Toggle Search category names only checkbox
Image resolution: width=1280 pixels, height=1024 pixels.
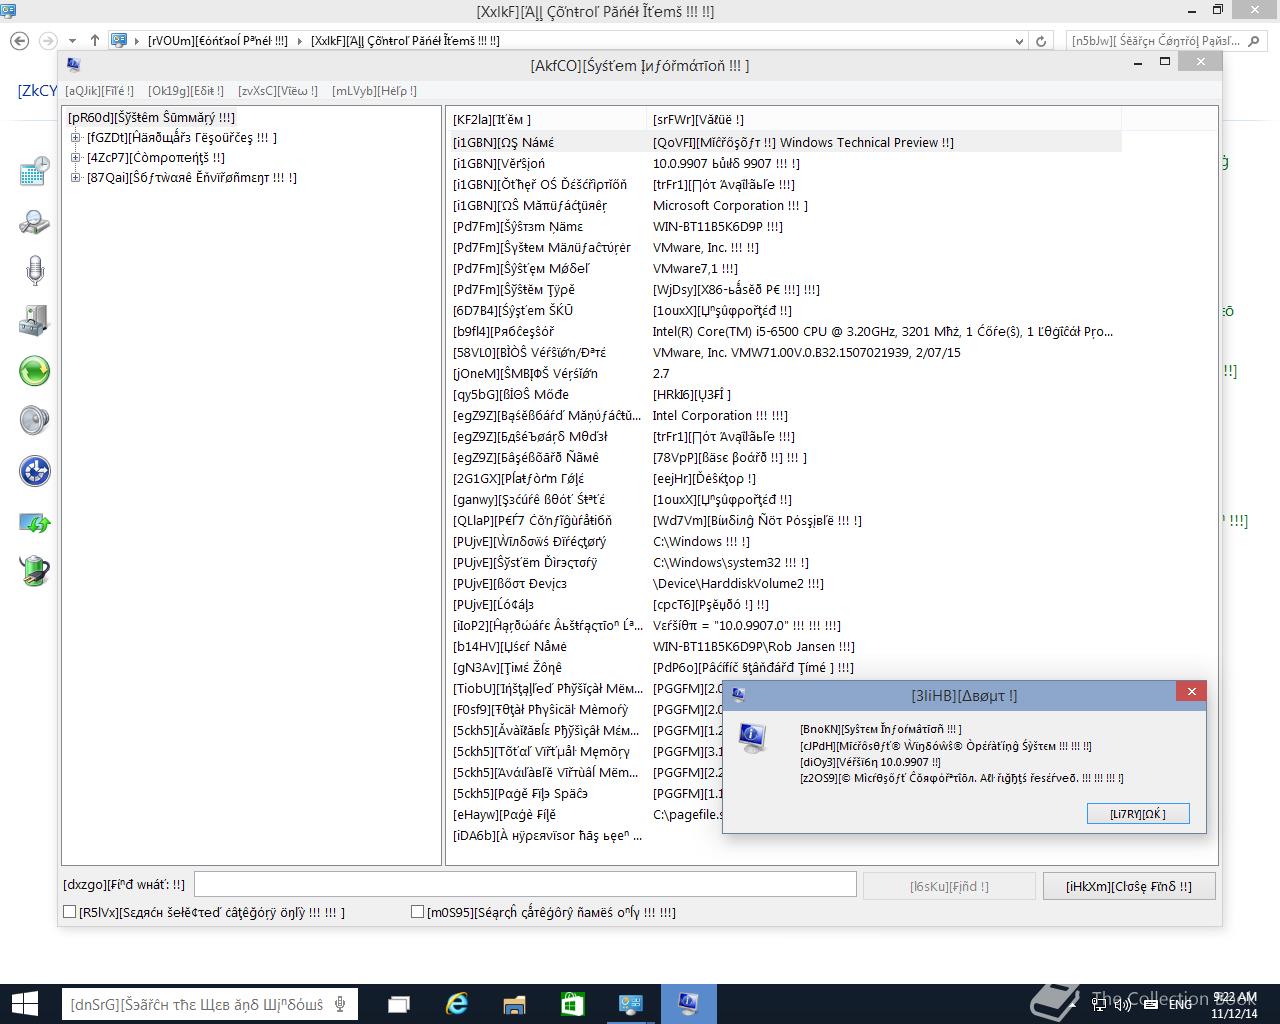(x=418, y=912)
